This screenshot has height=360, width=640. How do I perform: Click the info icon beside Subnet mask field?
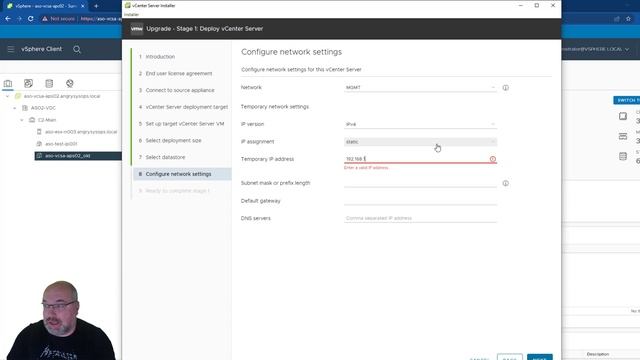click(505, 183)
